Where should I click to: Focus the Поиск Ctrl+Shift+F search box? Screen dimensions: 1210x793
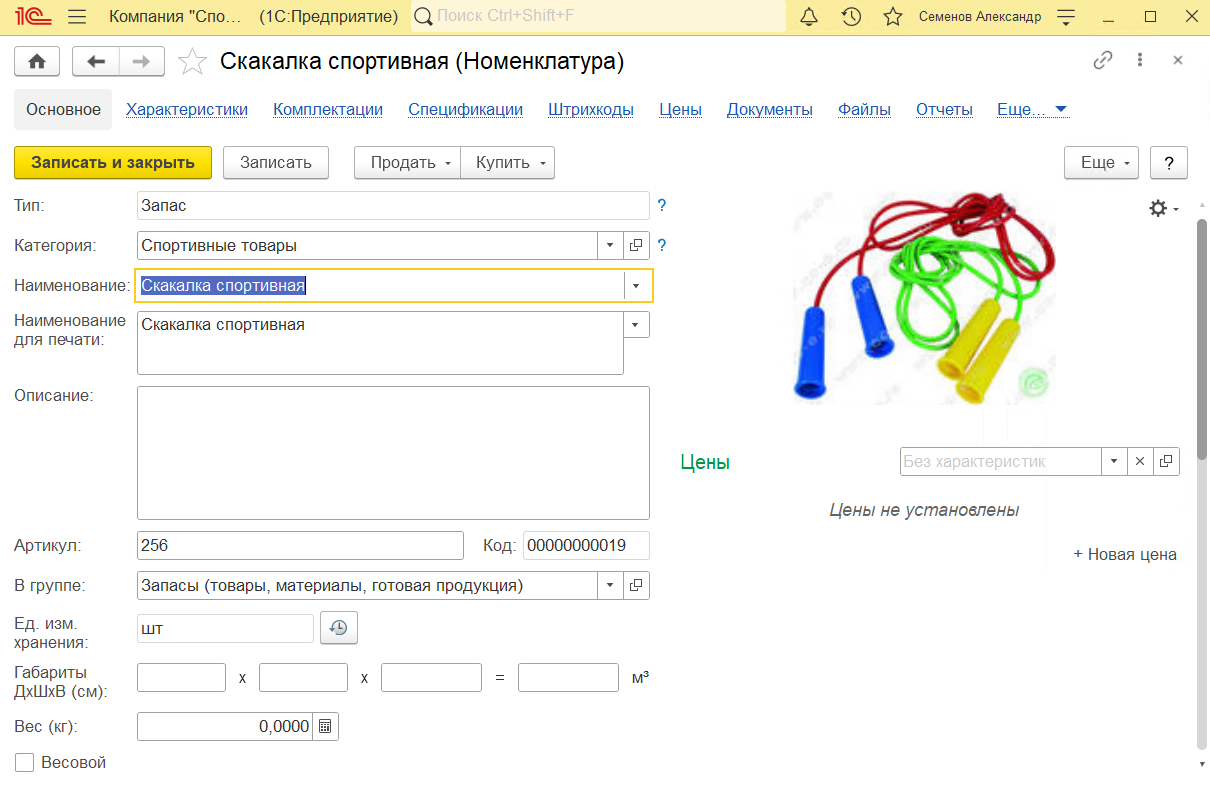[598, 17]
